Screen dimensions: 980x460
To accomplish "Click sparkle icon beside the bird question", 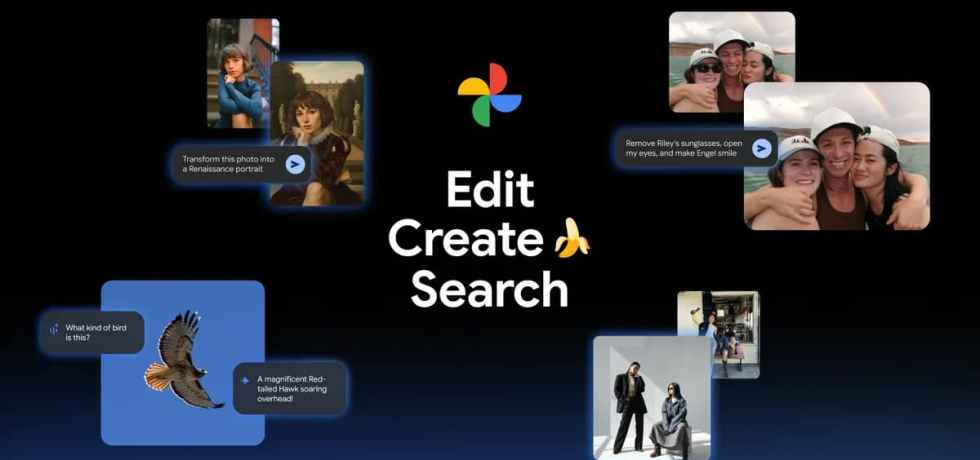I will click(53, 328).
